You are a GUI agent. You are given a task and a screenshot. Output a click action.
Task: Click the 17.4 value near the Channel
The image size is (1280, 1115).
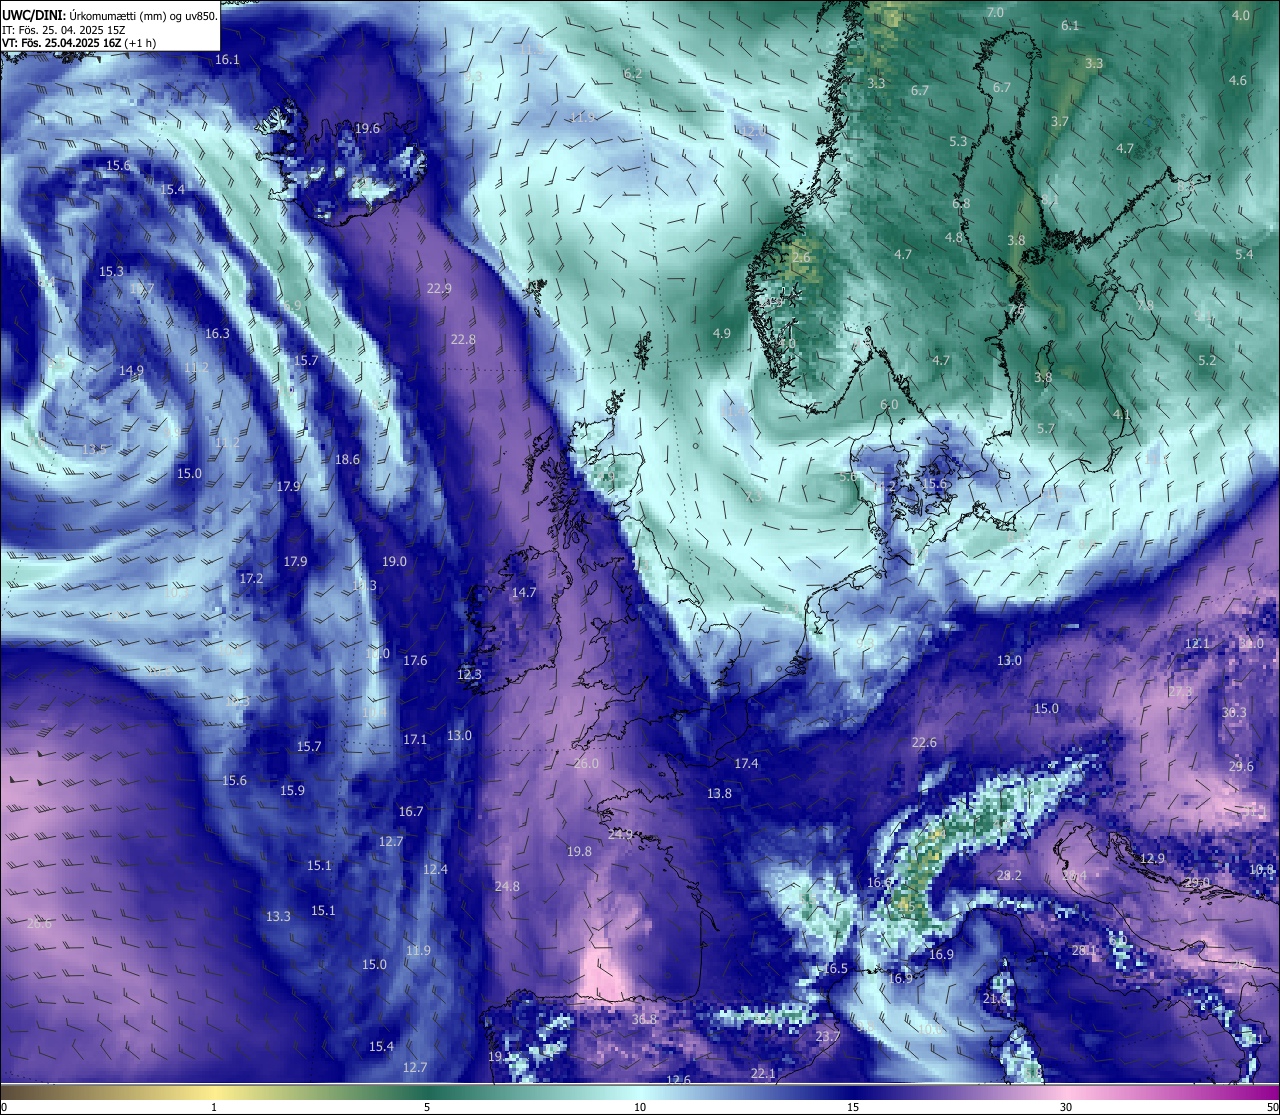(746, 763)
